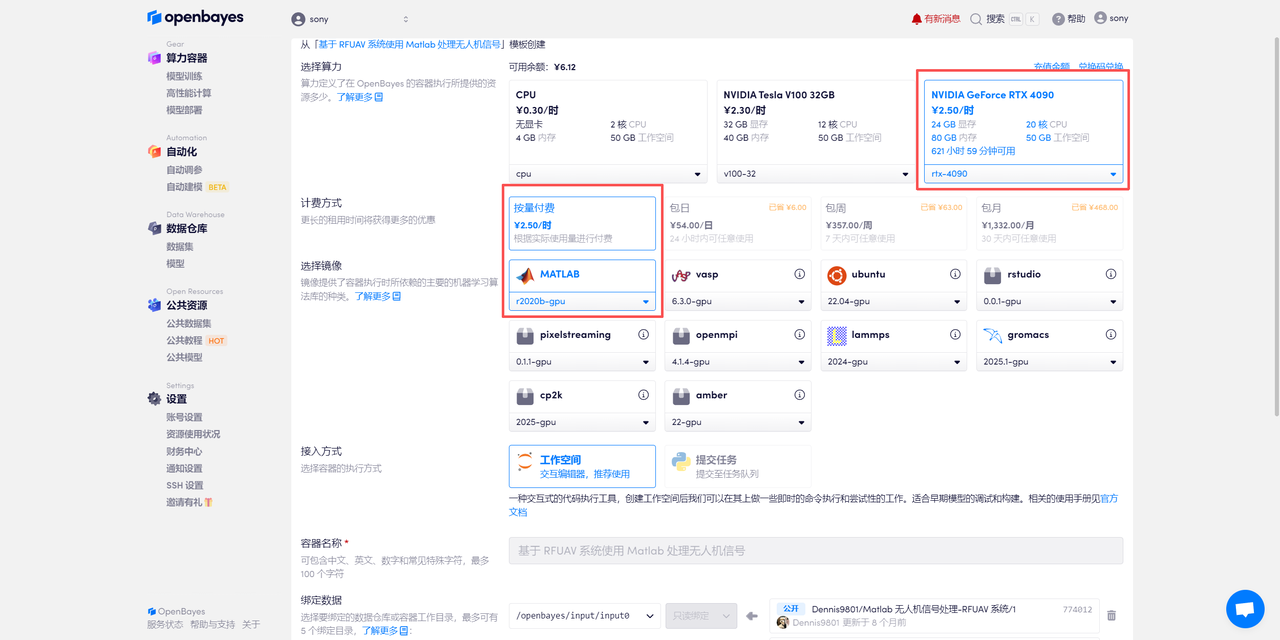This screenshot has width=1280, height=640.
Task: Select 包周 weekly billing option
Action: (x=893, y=223)
